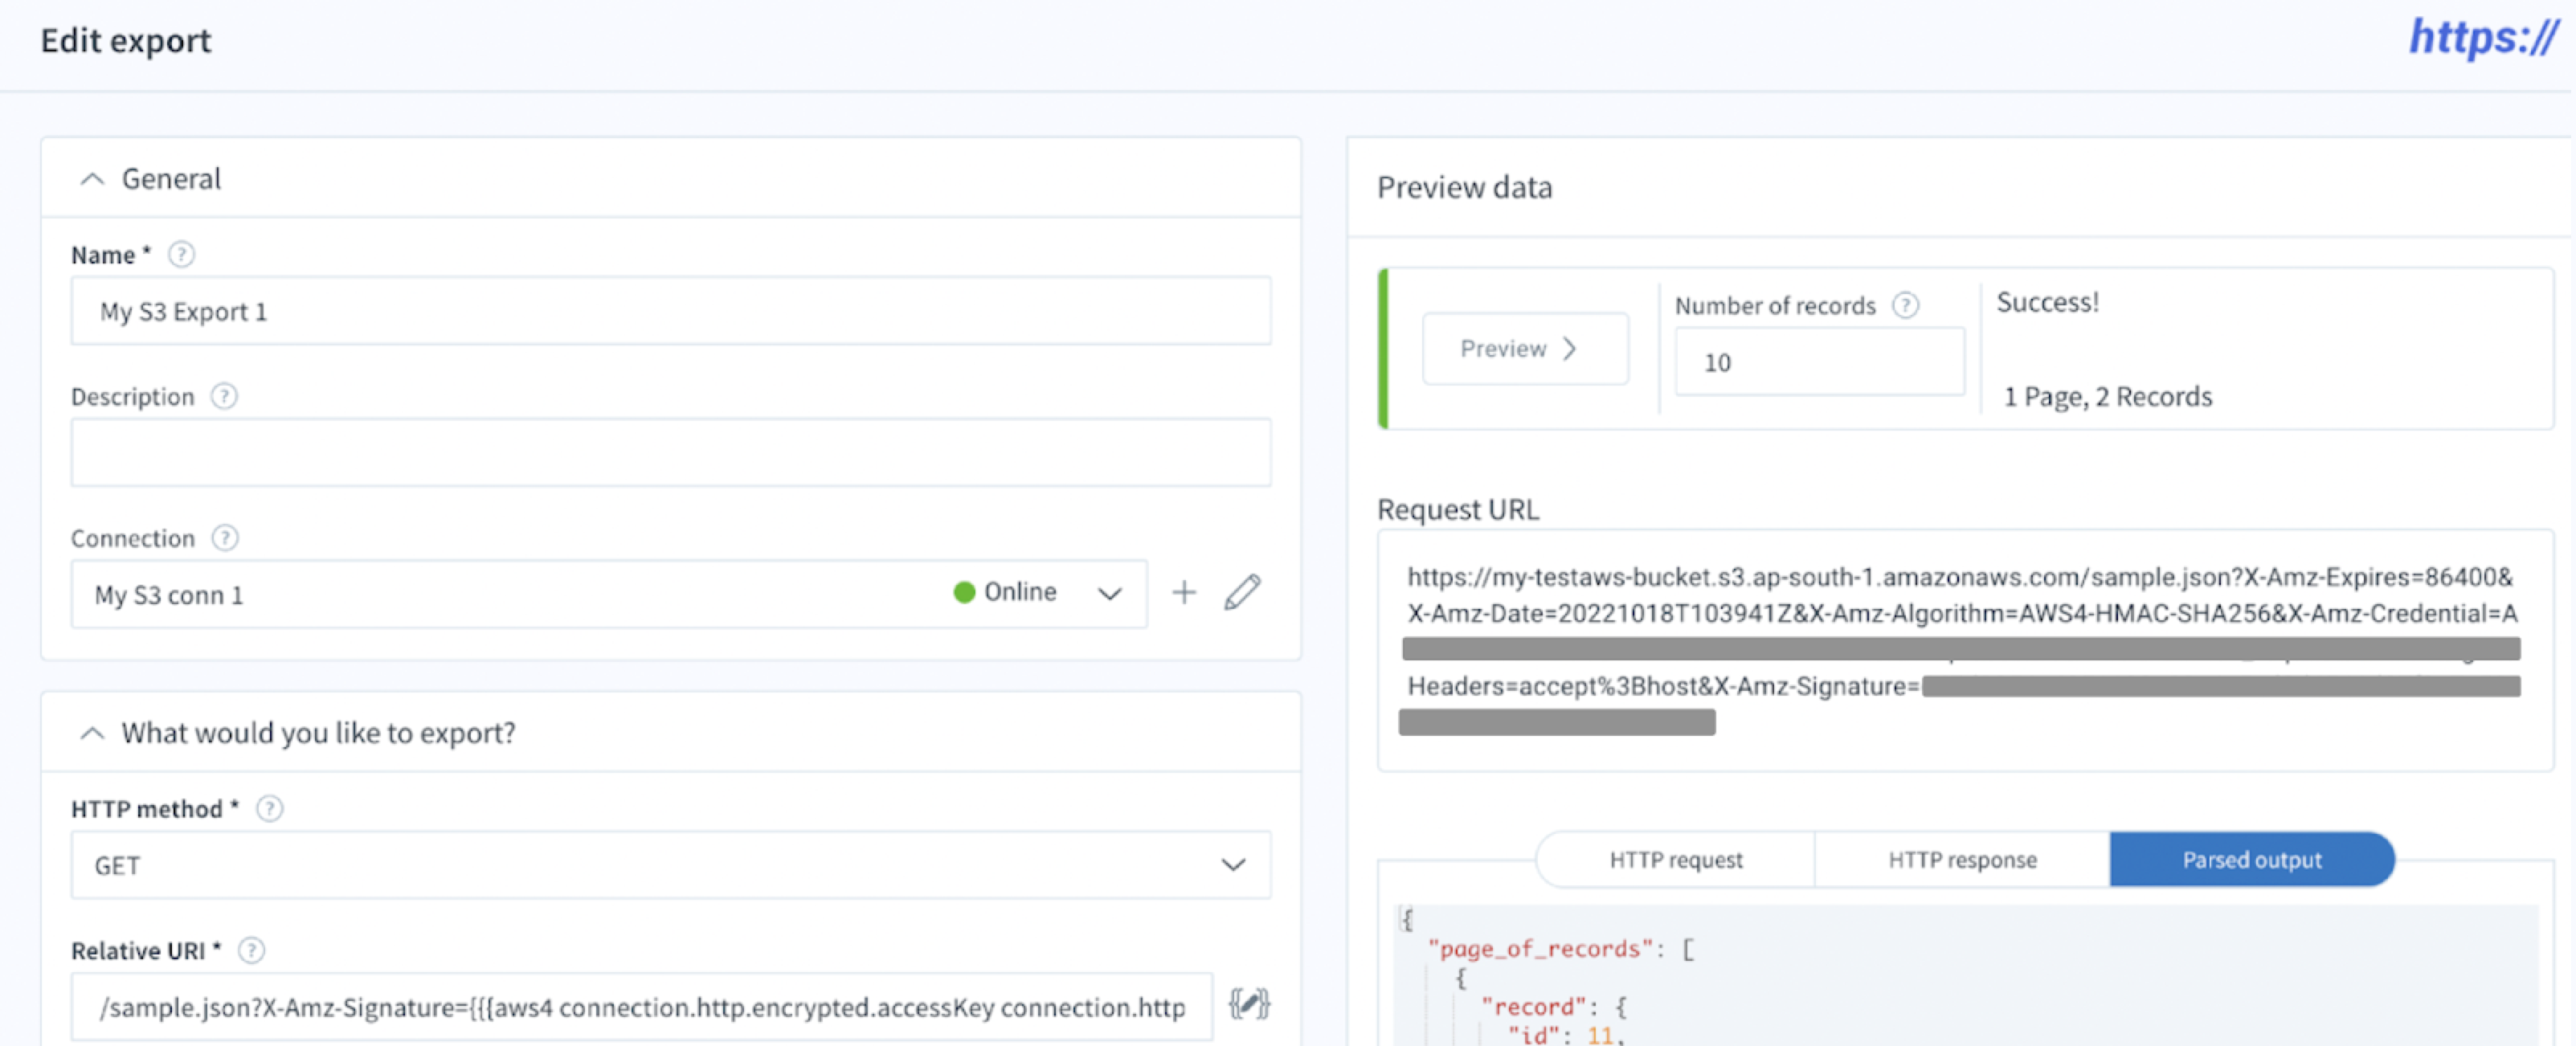Switch to the HTTP response tab

point(1961,859)
